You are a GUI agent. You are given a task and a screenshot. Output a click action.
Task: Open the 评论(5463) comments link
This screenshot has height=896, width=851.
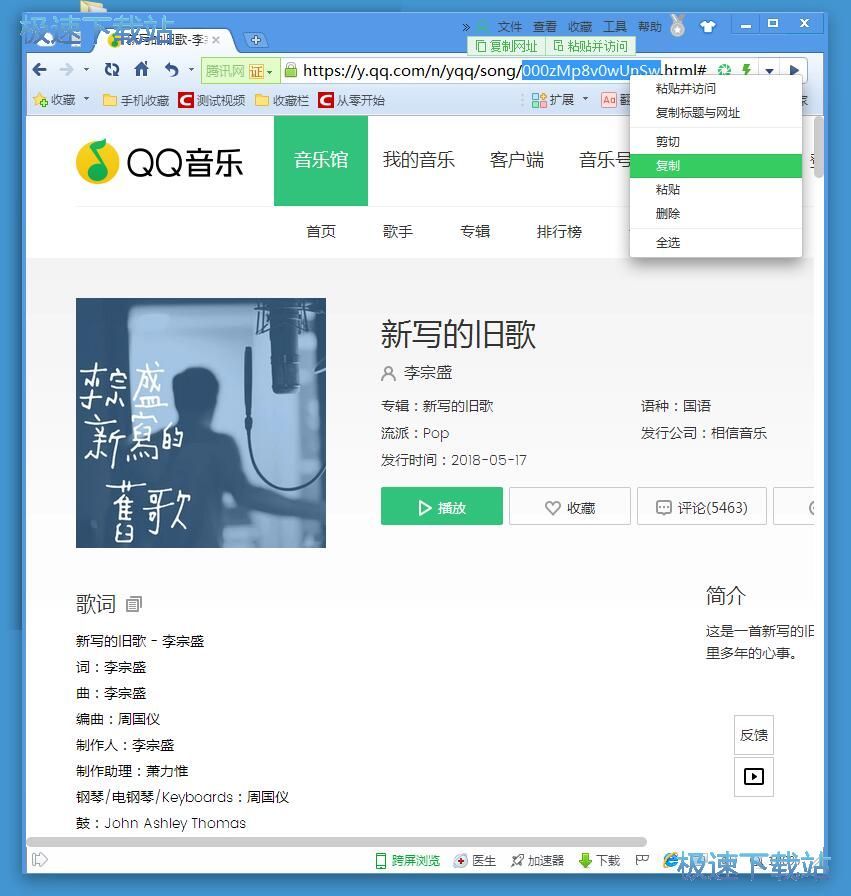pos(701,506)
